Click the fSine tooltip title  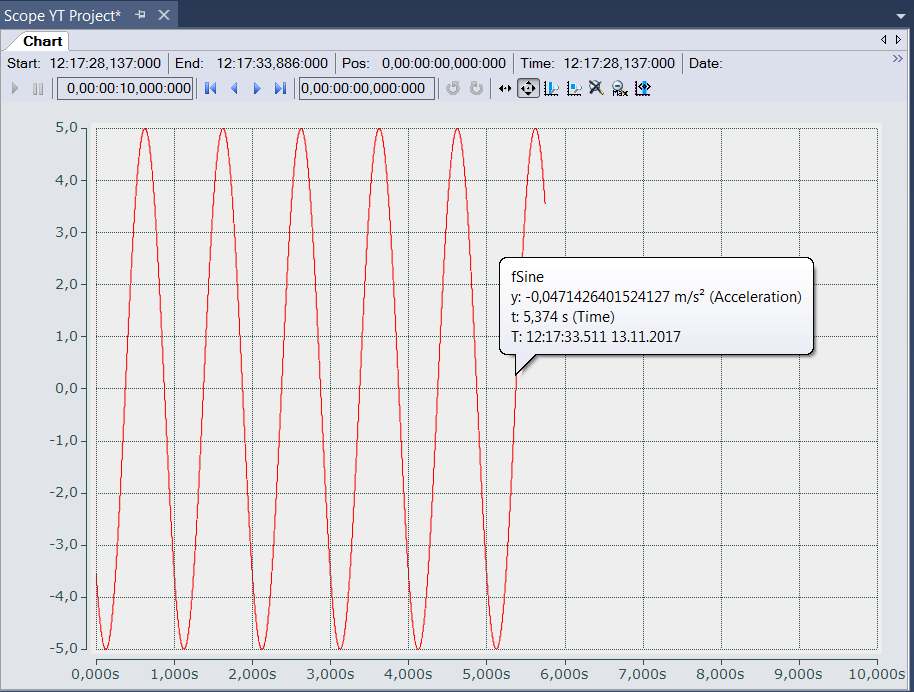pos(528,277)
